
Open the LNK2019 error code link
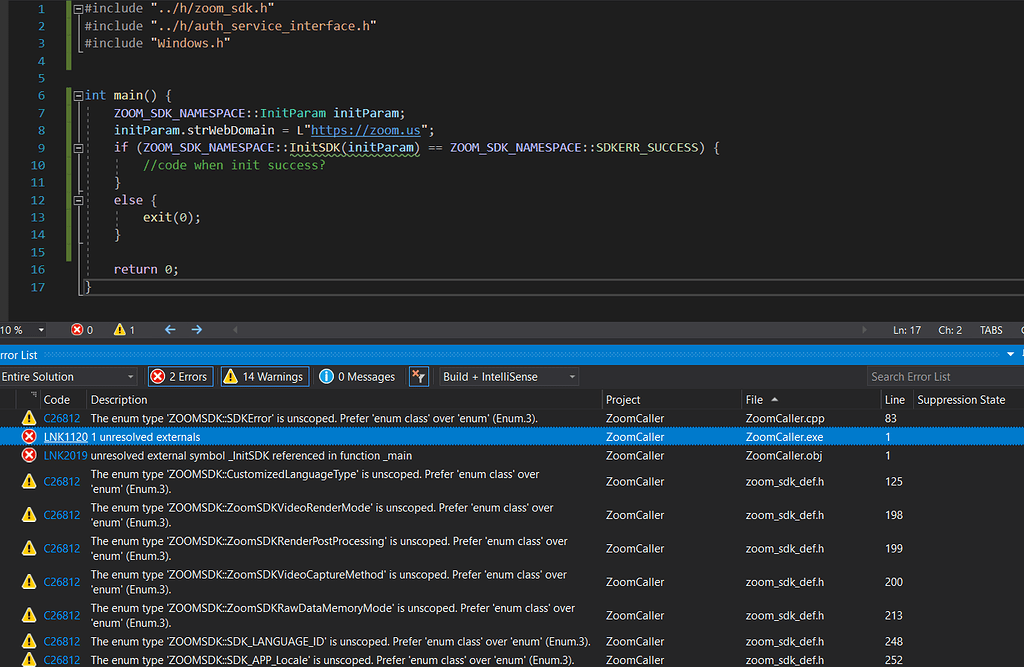(65, 456)
